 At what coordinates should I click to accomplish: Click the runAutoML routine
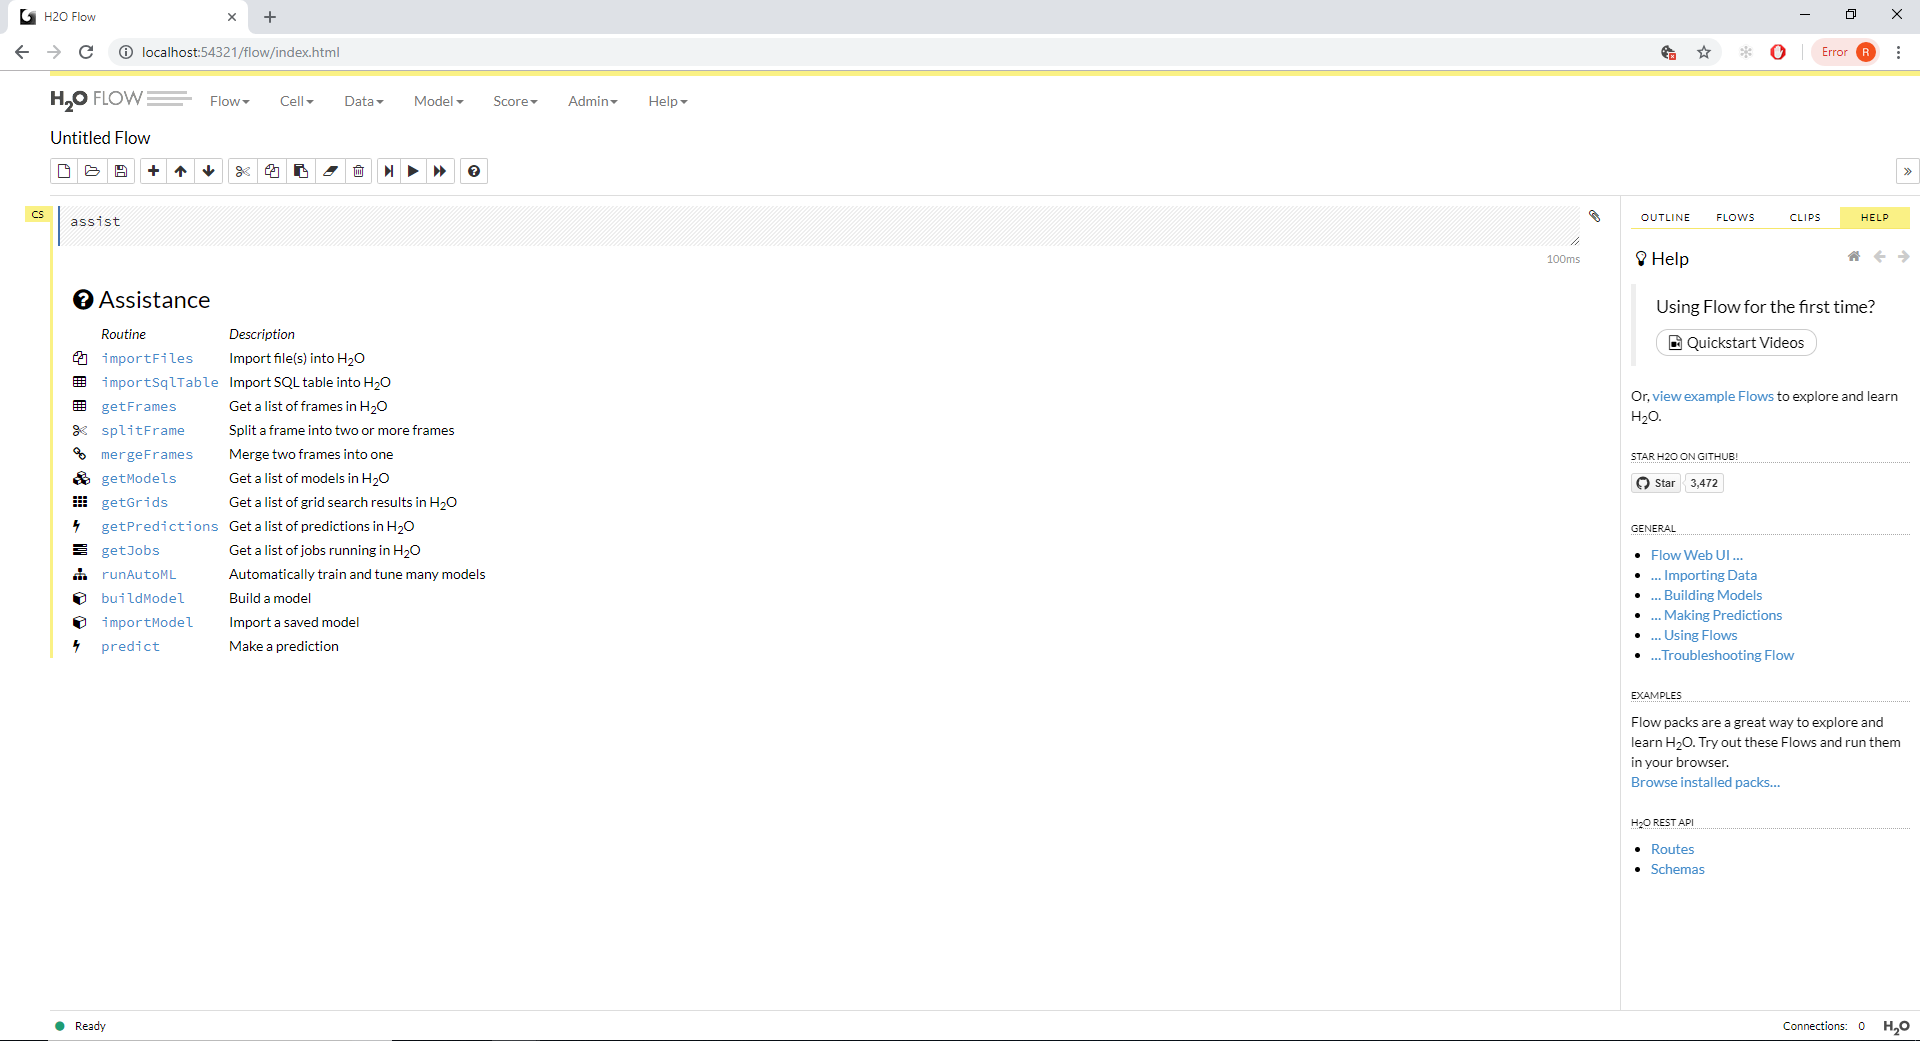click(x=138, y=574)
